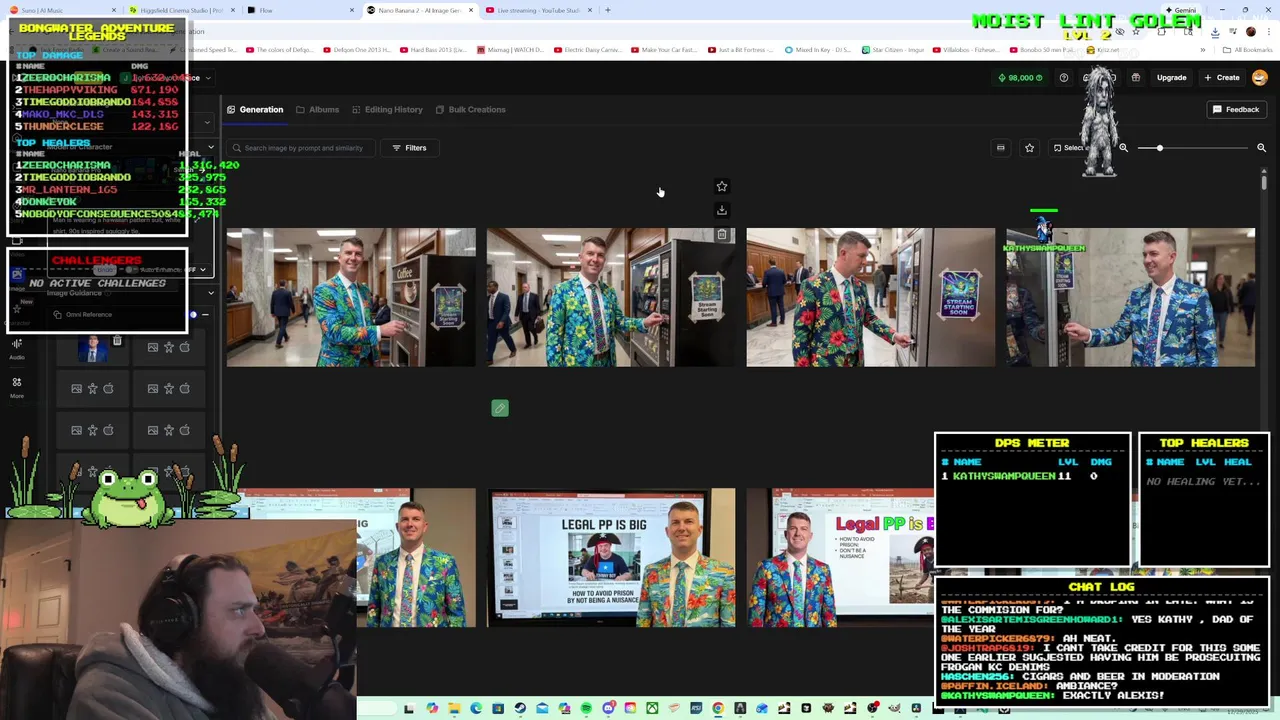Open the Chrome profile avatar

1251,31
